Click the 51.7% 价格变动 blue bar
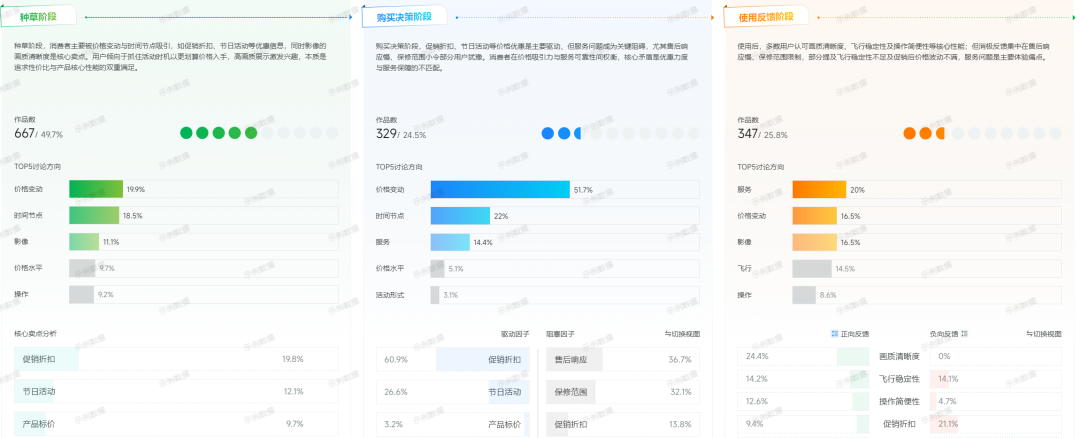The width and height of the screenshot is (1080, 438). click(x=500, y=189)
